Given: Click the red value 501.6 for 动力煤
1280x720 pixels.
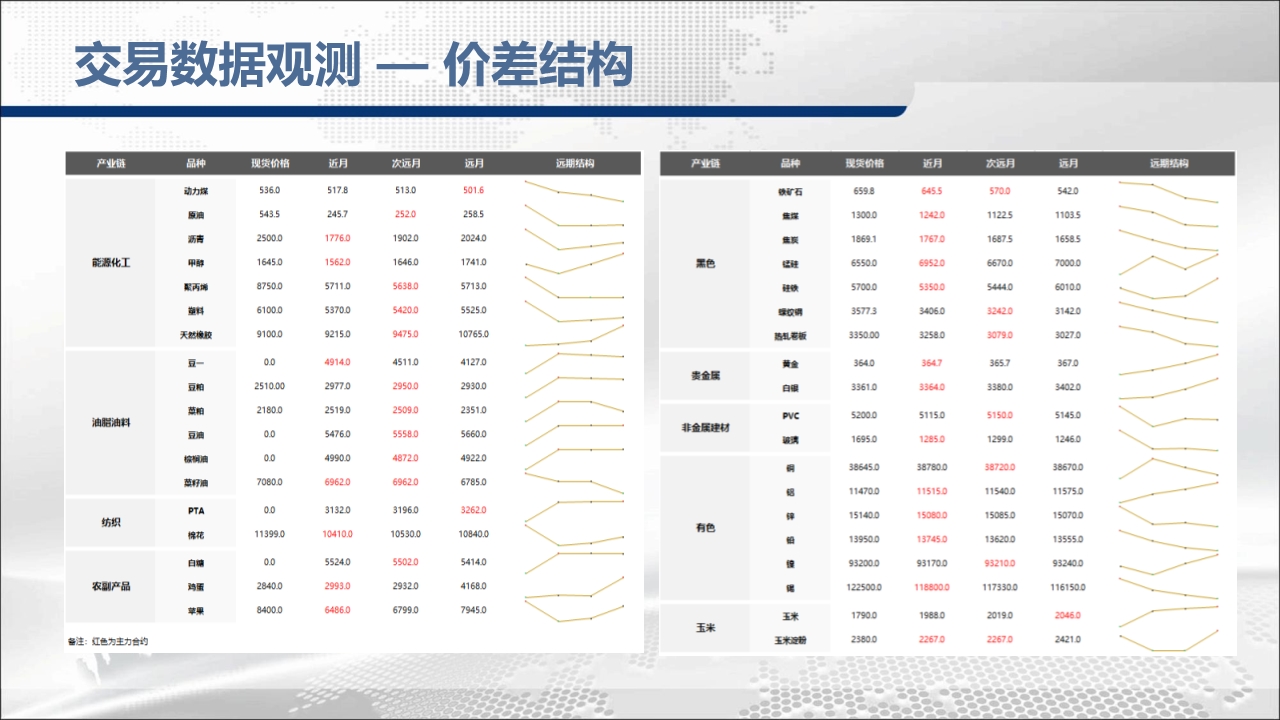Looking at the screenshot, I should click(474, 190).
